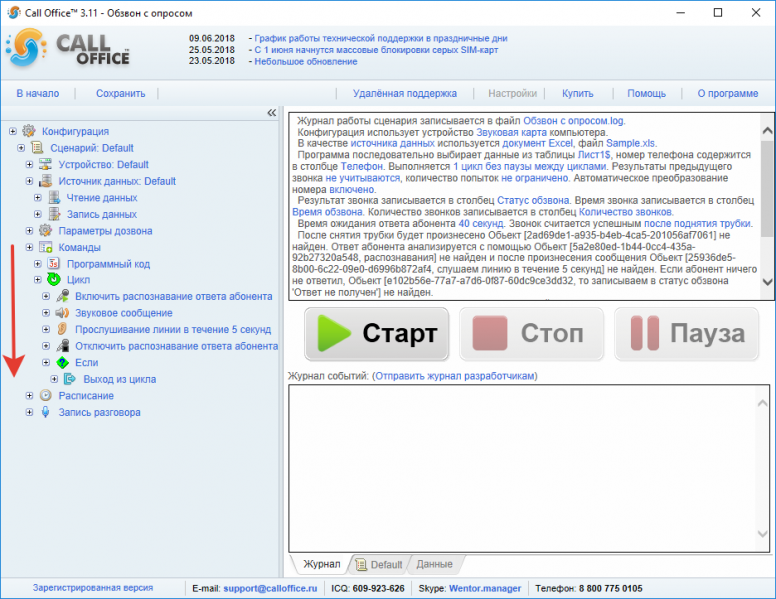Viewport: 776px width, 599px height.
Task: Click the Запись разговора microphone icon
Action: (x=46, y=412)
